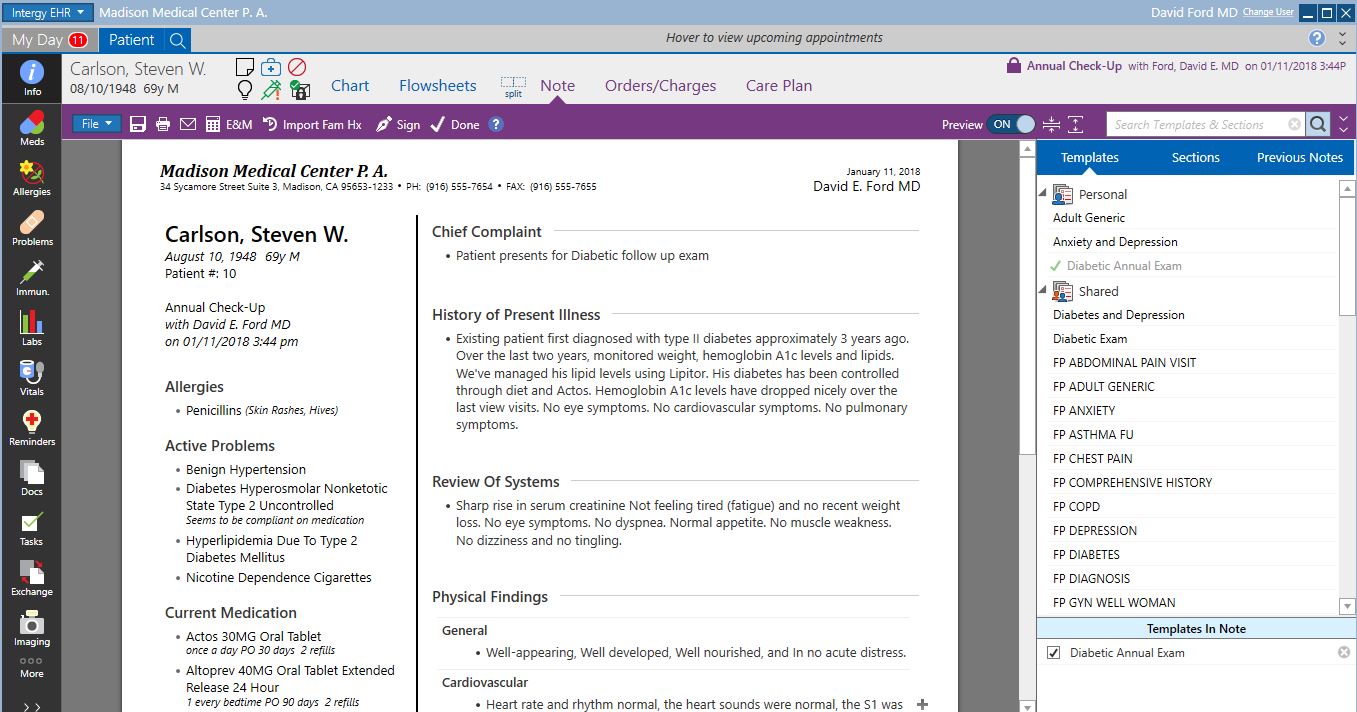The height and width of the screenshot is (712, 1357).
Task: Click the envelope icon in note toolbar
Action: click(x=188, y=125)
